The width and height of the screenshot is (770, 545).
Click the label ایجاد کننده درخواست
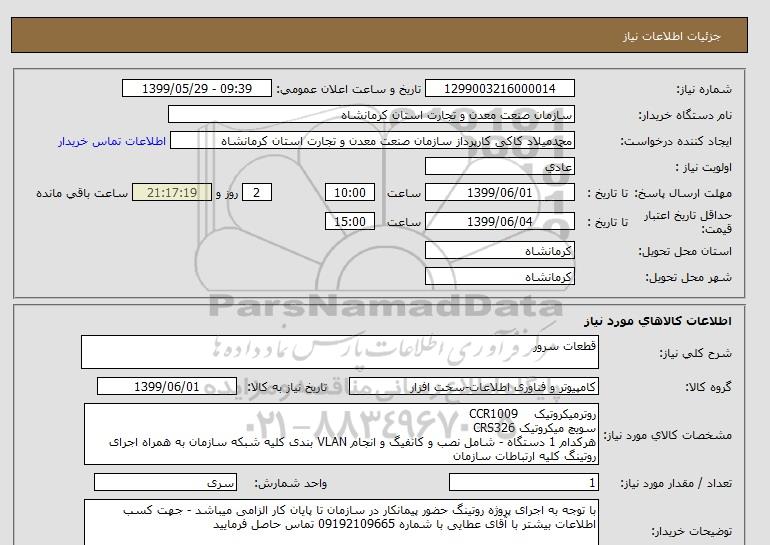pyautogui.click(x=676, y=141)
